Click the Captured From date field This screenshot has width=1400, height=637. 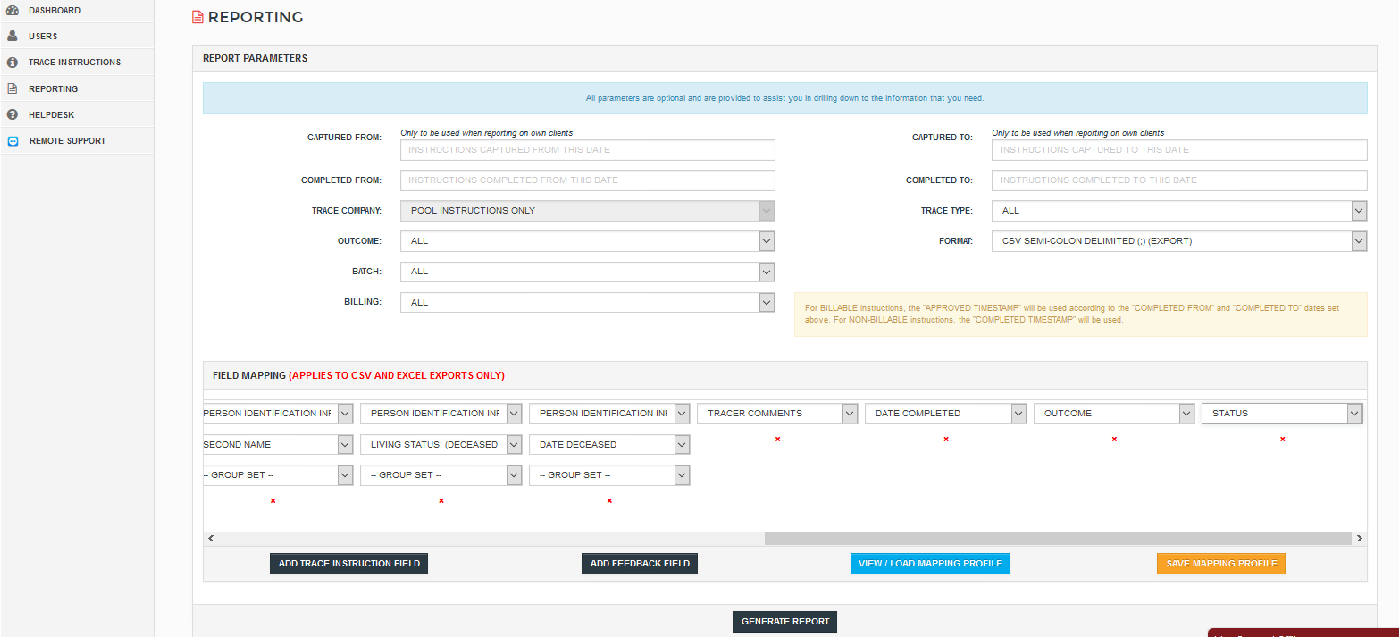pos(587,150)
